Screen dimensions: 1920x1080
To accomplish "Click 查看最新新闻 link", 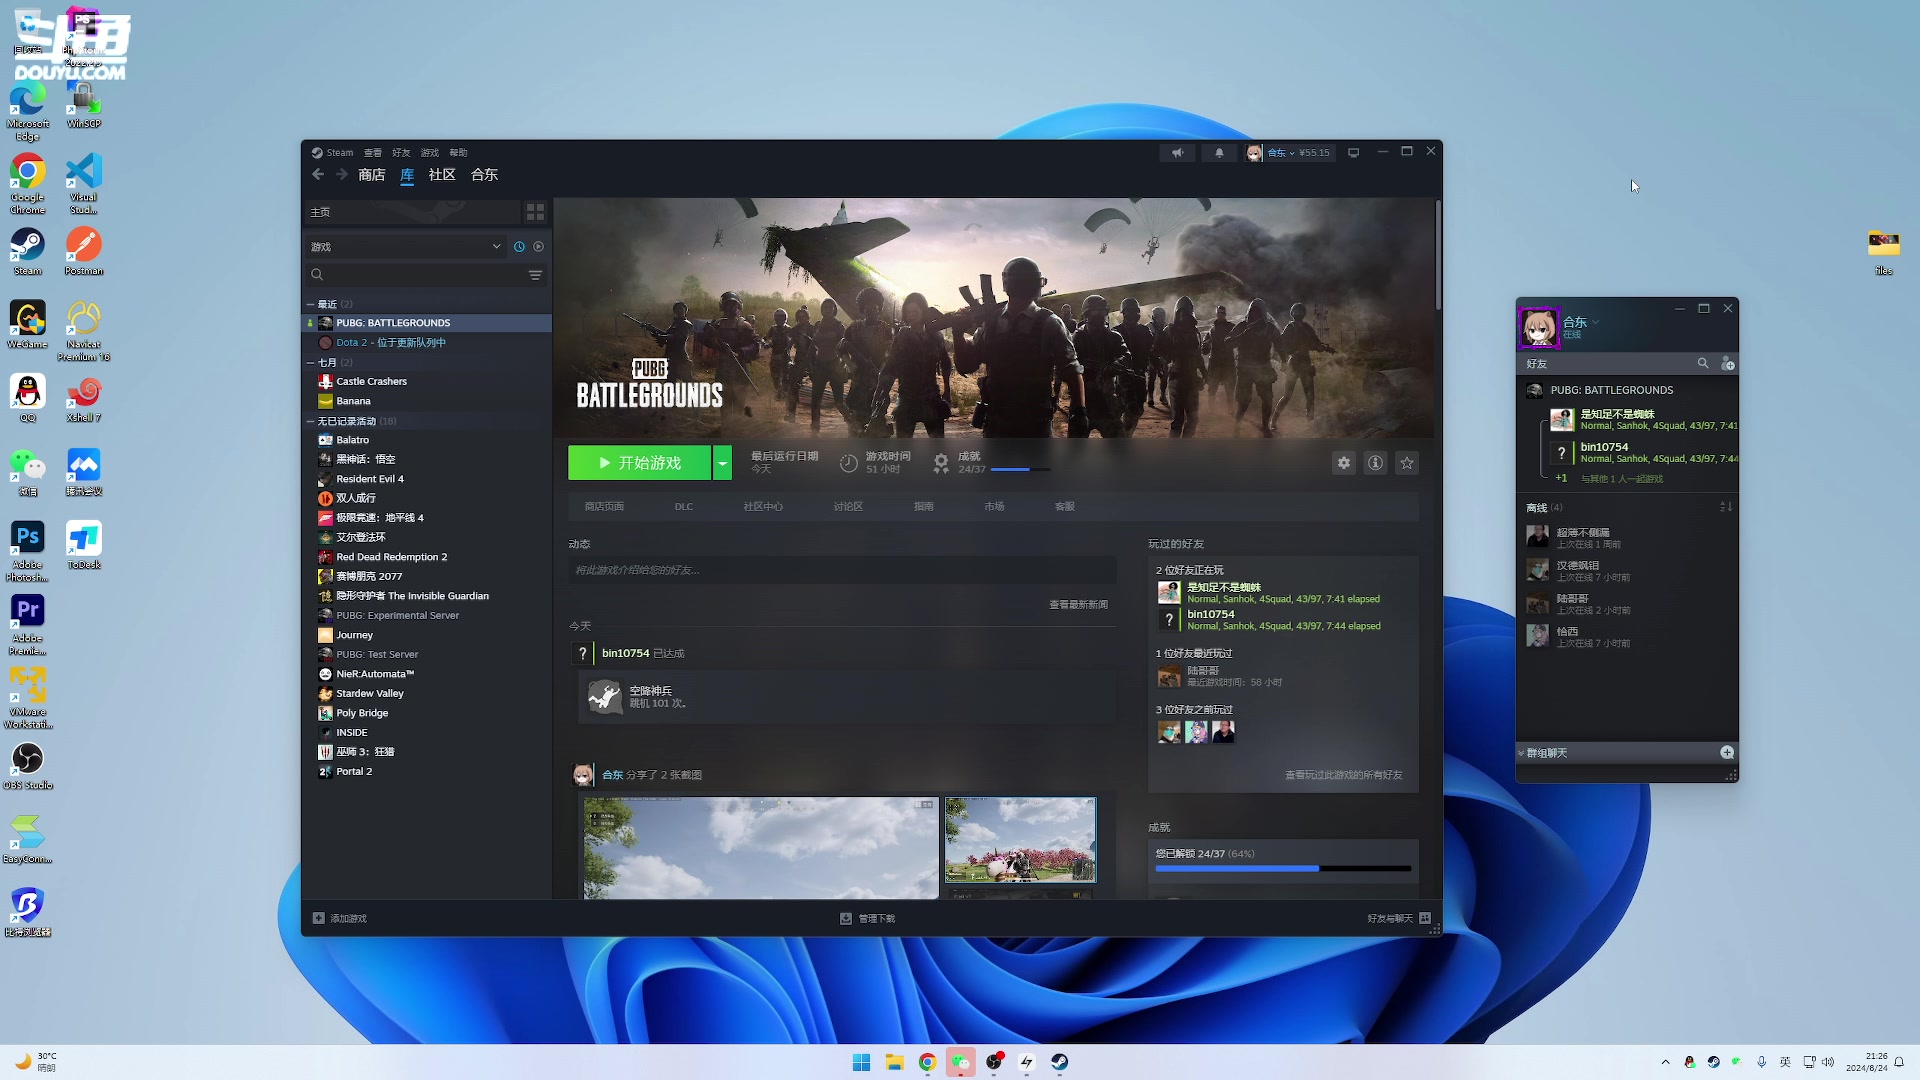I will coord(1078,605).
